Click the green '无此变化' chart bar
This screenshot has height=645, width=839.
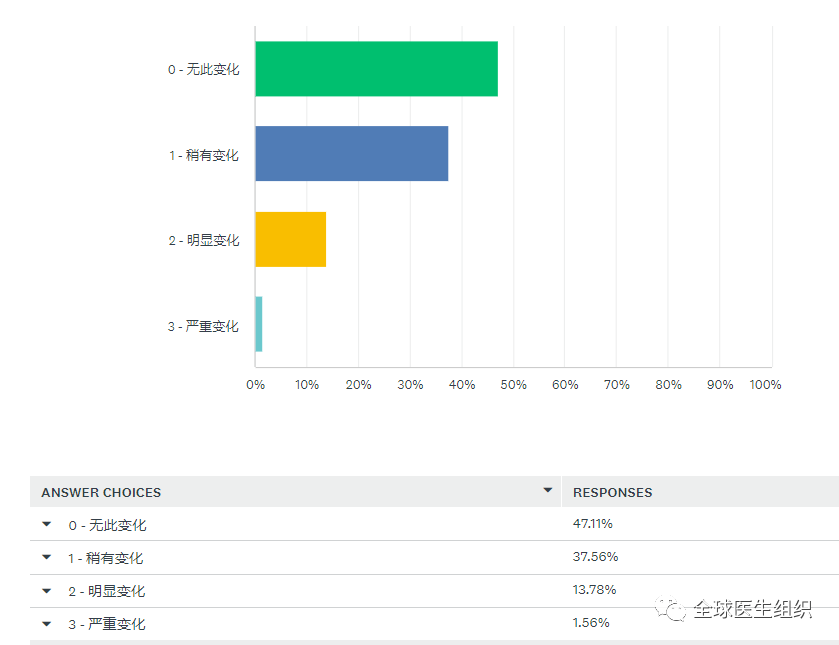376,69
